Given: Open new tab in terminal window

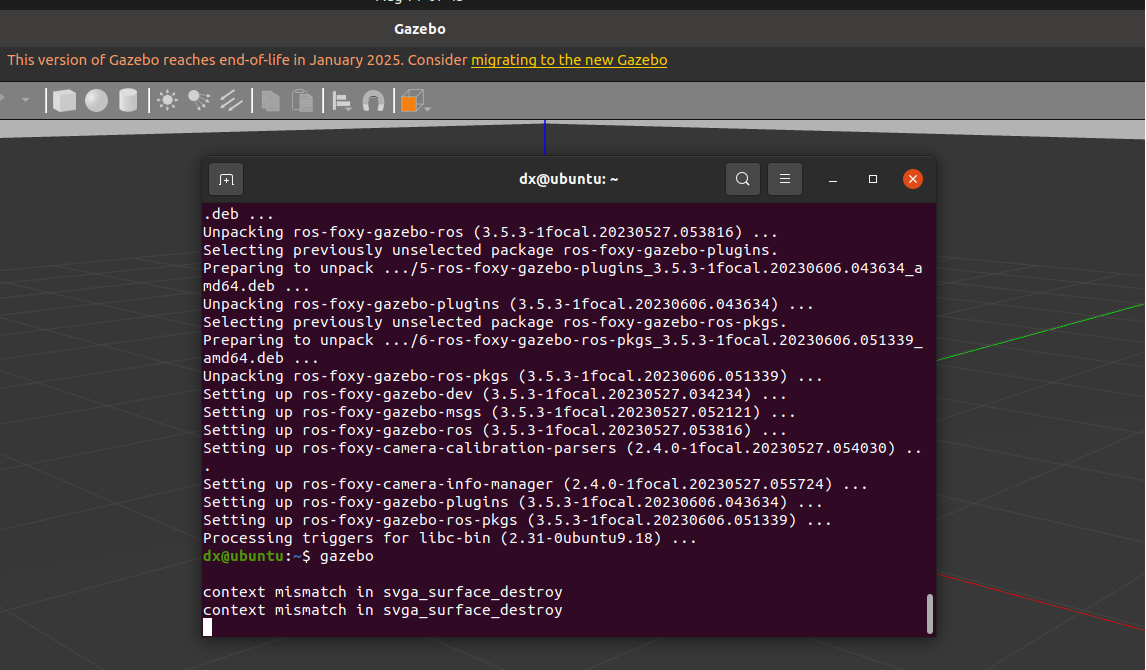Looking at the screenshot, I should 226,179.
